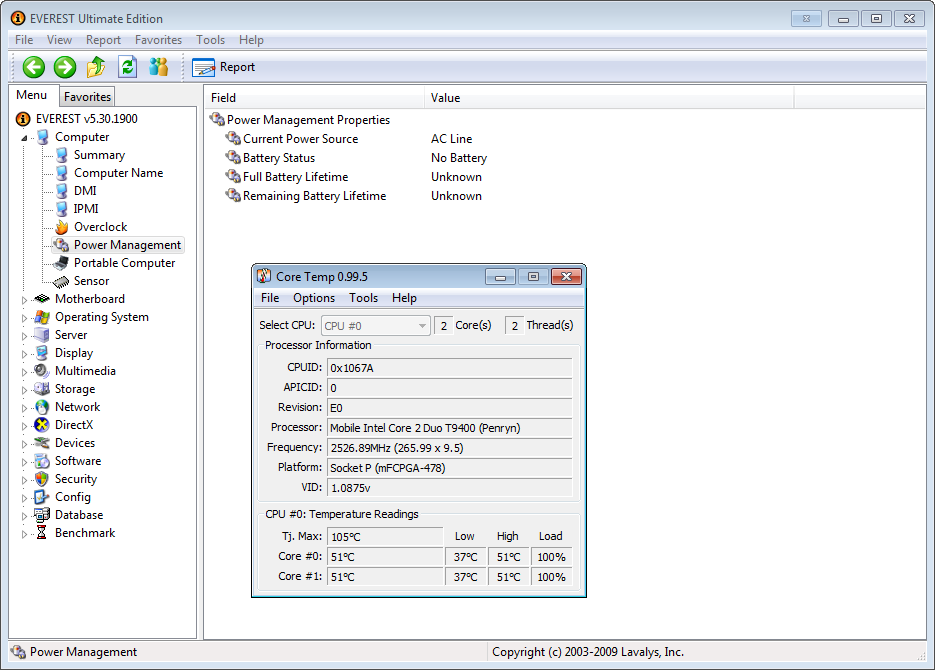Open EVEREST Tools menu
This screenshot has height=670, width=935.
point(210,40)
